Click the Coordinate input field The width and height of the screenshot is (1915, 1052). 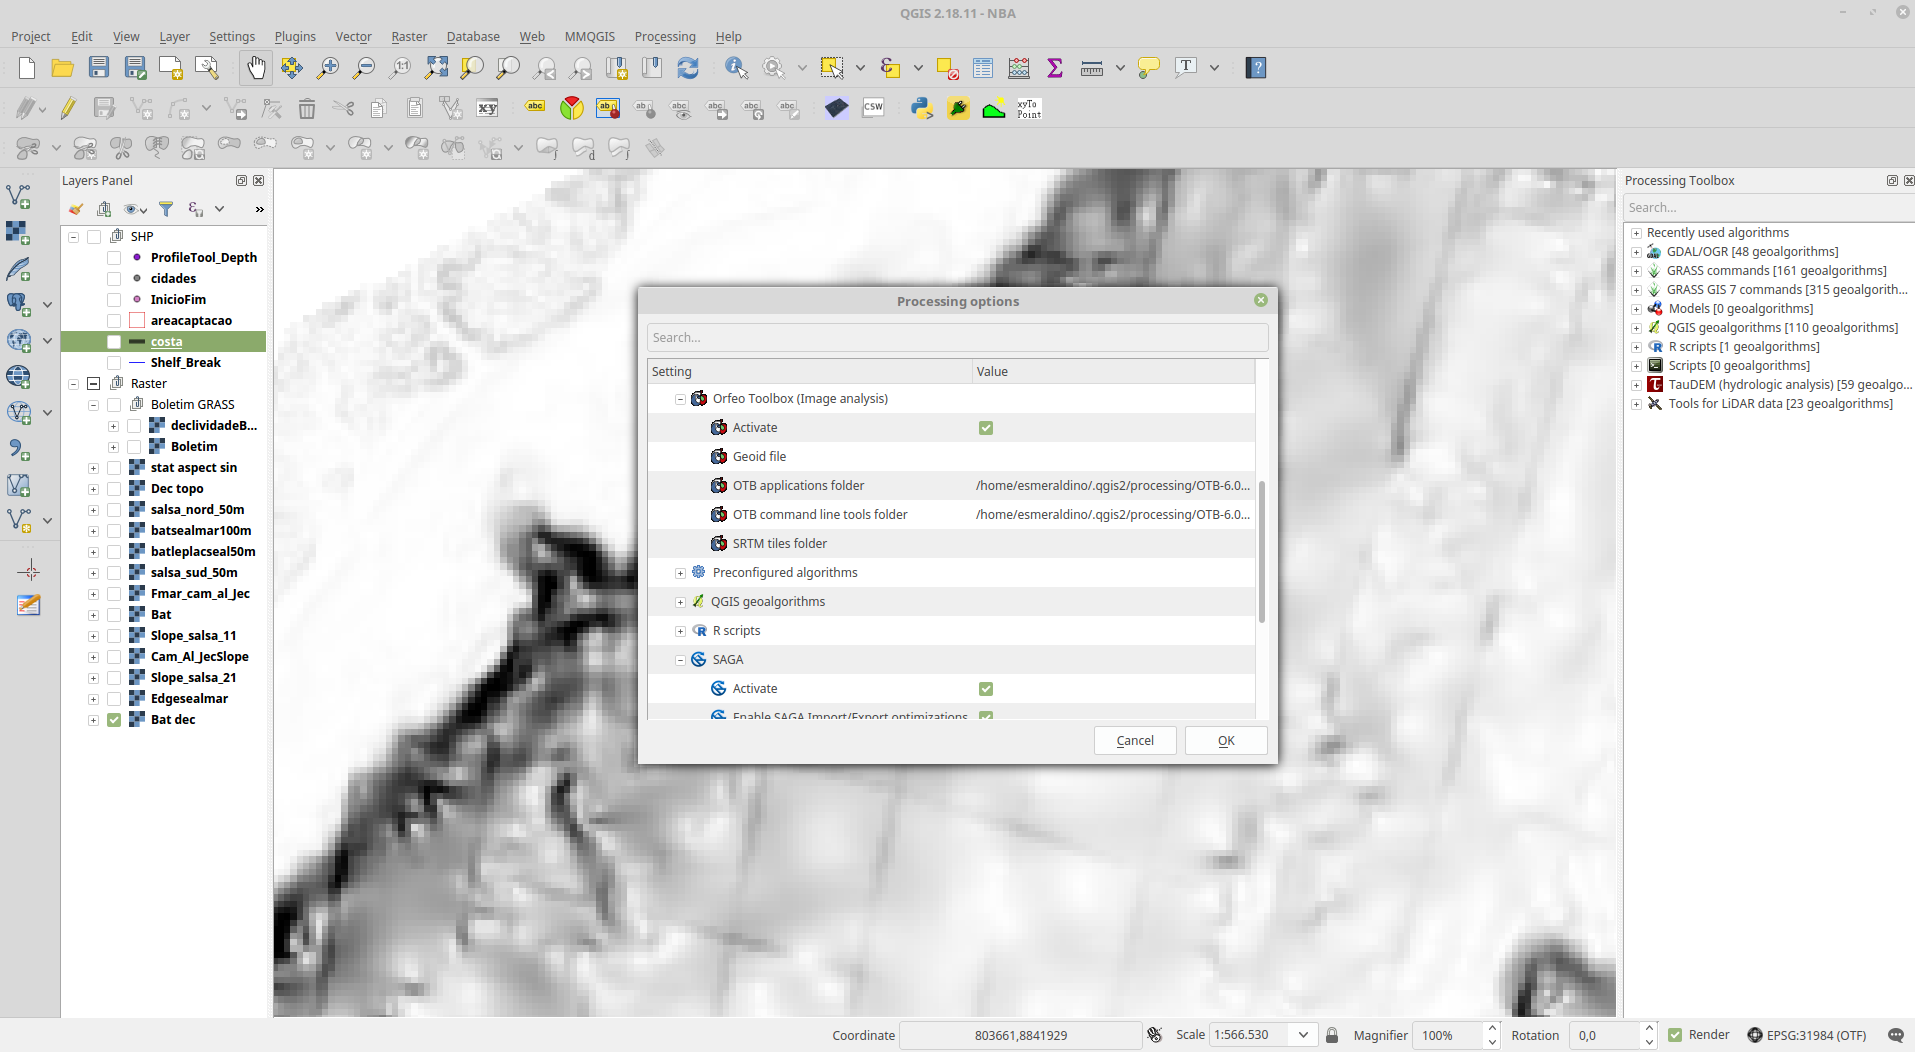[x=1020, y=1035]
